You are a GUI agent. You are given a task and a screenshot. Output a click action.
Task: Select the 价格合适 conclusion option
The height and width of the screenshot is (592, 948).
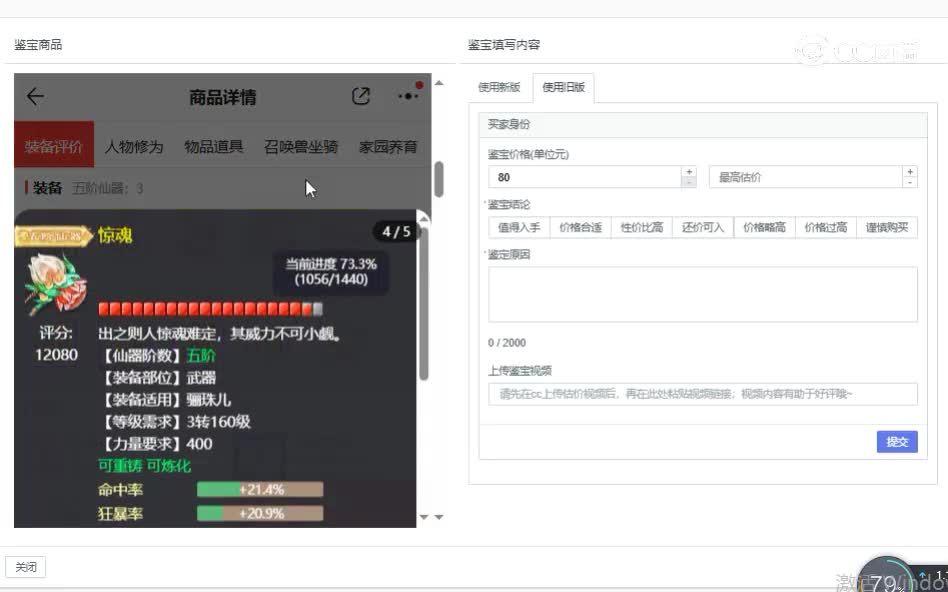580,227
